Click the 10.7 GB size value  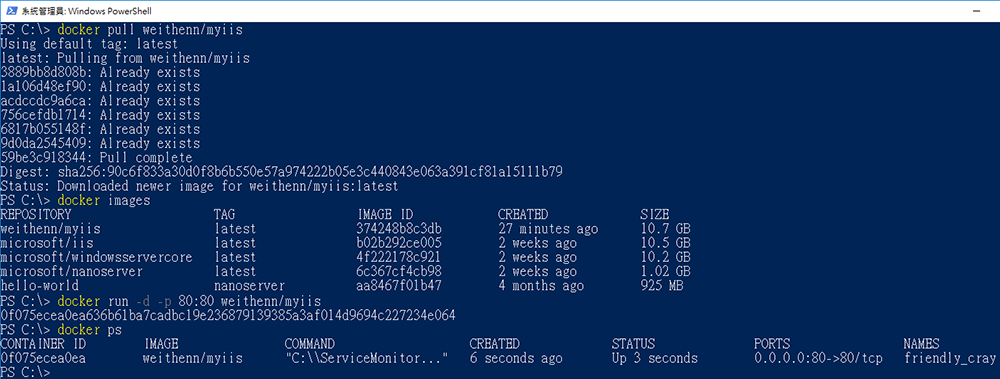click(x=666, y=229)
